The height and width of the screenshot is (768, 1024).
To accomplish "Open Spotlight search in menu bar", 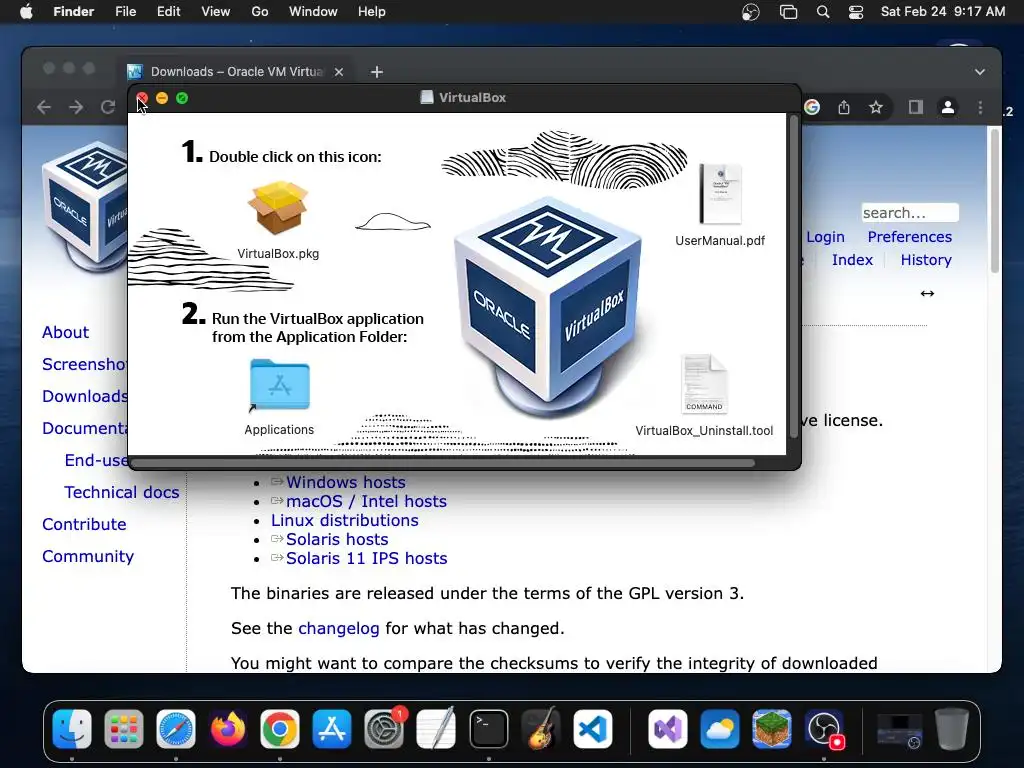I will (823, 12).
